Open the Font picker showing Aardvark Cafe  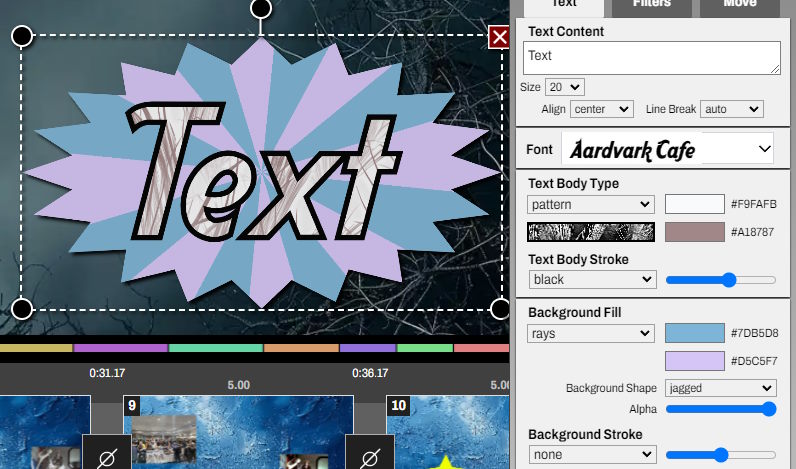[668, 150]
